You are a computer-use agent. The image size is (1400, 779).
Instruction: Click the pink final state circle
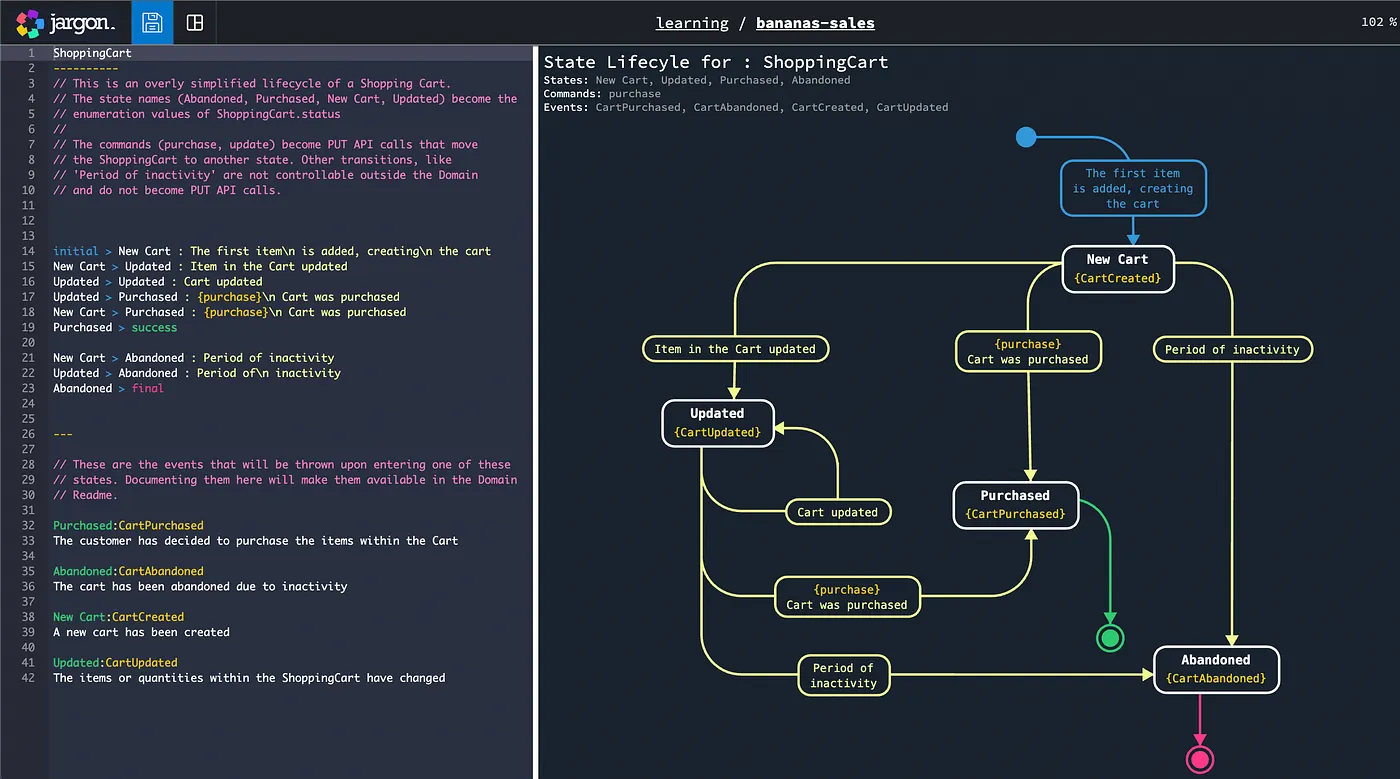point(1200,759)
